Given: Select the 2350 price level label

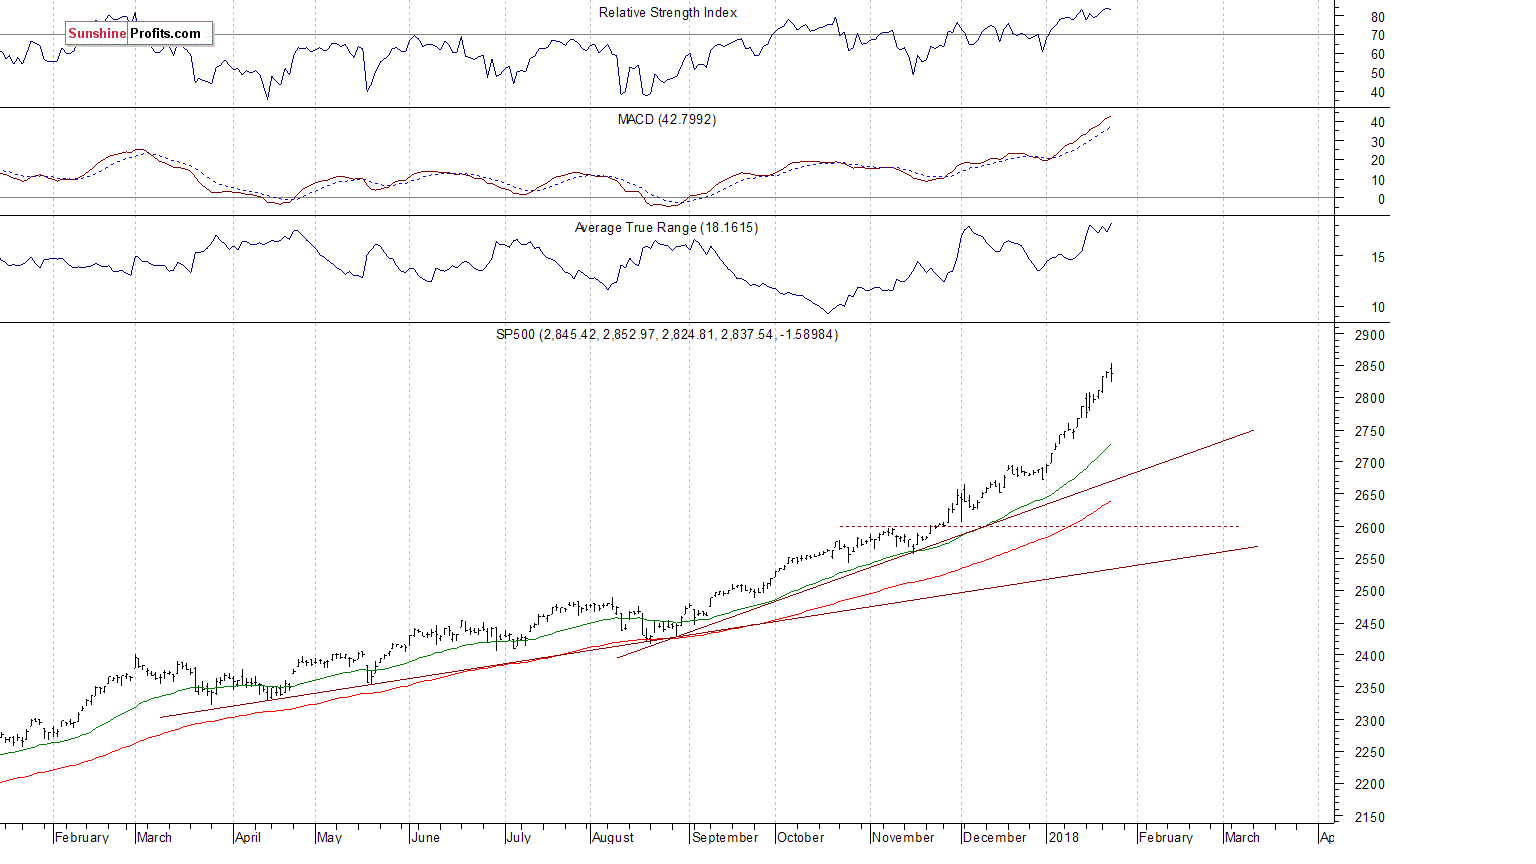Looking at the screenshot, I should 1371,689.
